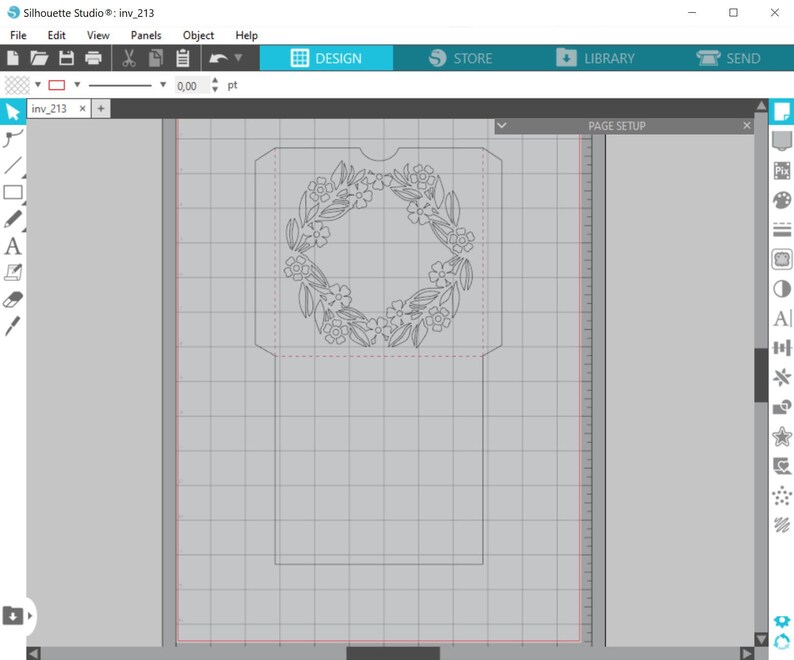Open the Favorites star panel
The width and height of the screenshot is (794, 660).
pyautogui.click(x=781, y=436)
